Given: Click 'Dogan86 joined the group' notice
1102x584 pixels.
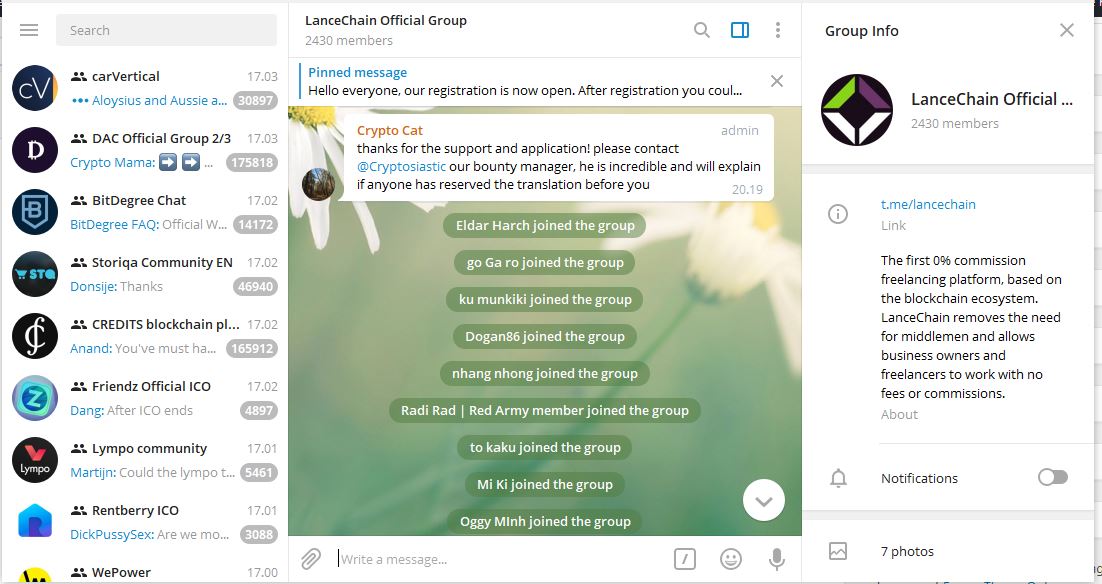Looking at the screenshot, I should (545, 336).
